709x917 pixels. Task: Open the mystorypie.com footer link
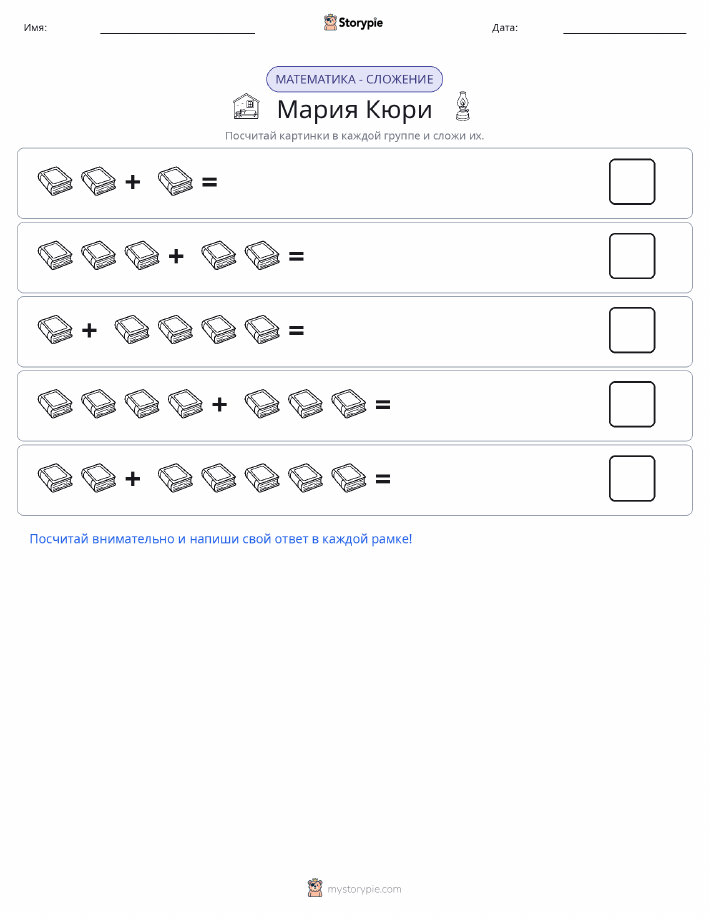click(x=364, y=889)
